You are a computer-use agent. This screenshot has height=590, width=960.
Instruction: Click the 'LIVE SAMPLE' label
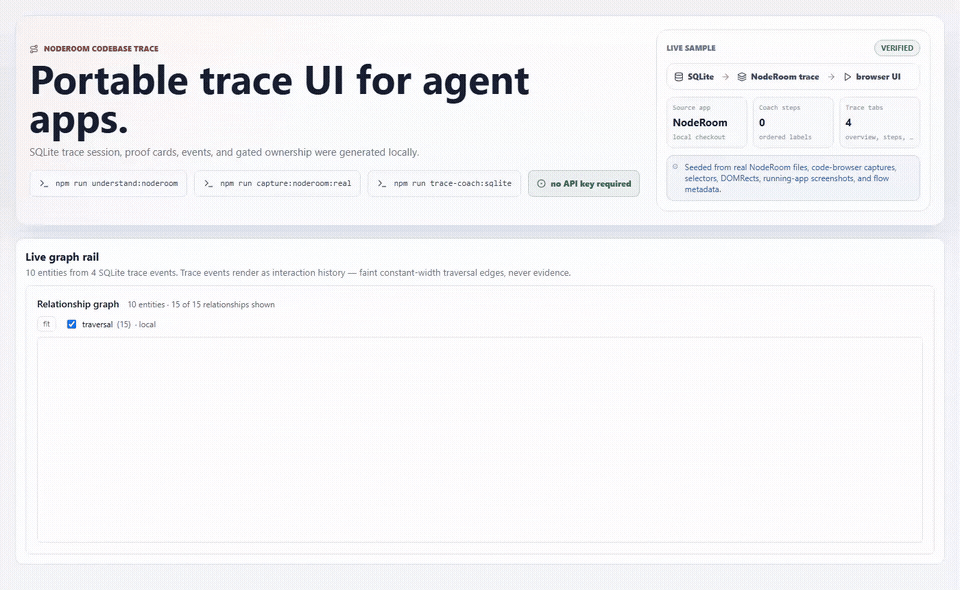(x=691, y=48)
